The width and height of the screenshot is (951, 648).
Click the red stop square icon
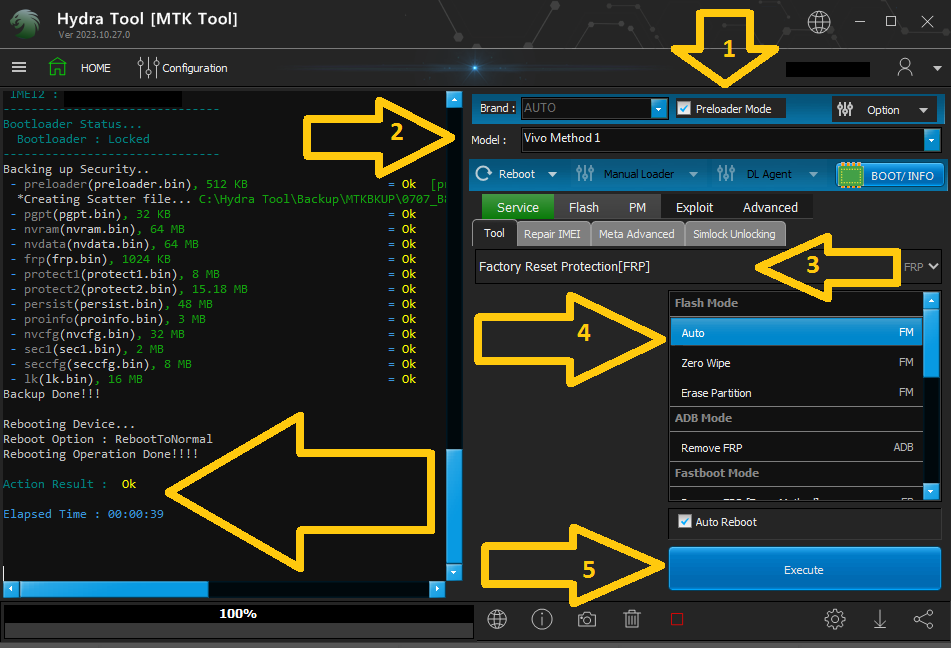point(677,619)
